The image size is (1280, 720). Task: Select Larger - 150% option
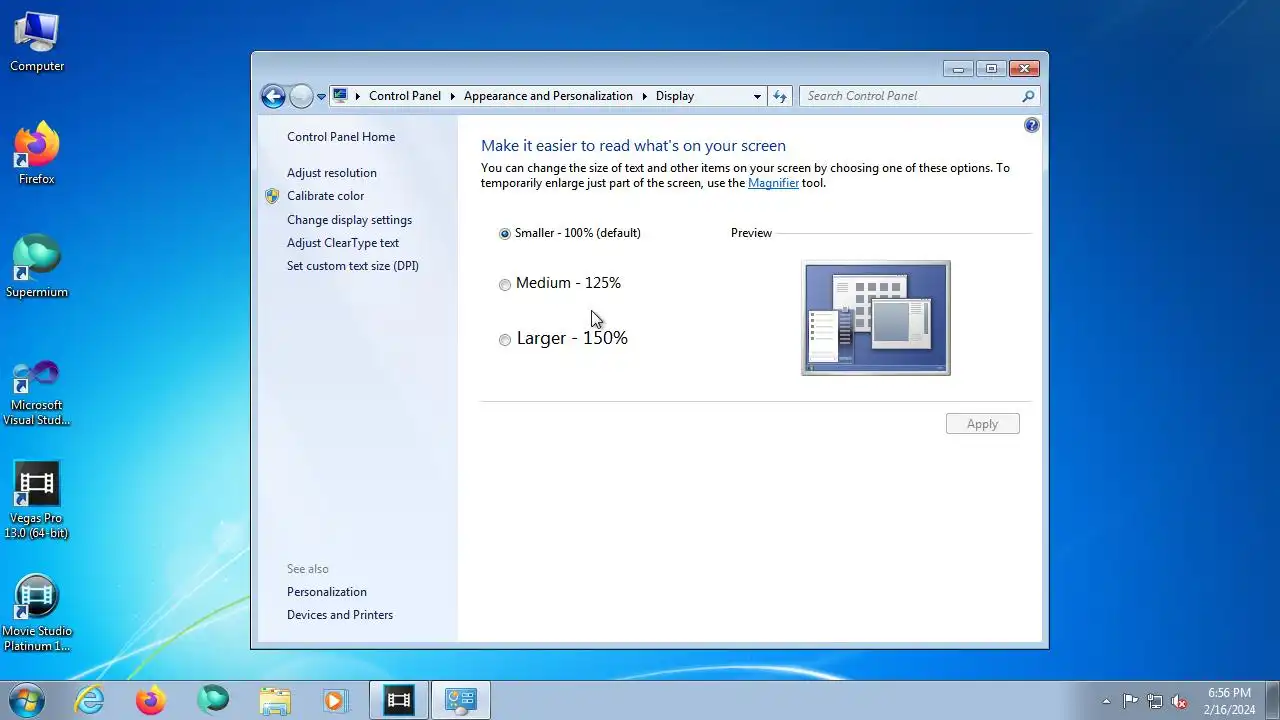pyautogui.click(x=563, y=339)
